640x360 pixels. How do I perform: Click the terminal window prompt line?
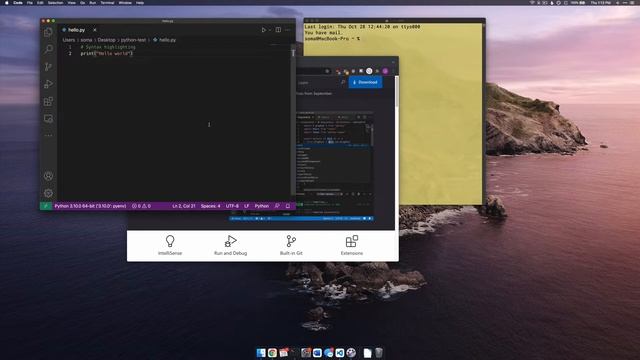332,39
